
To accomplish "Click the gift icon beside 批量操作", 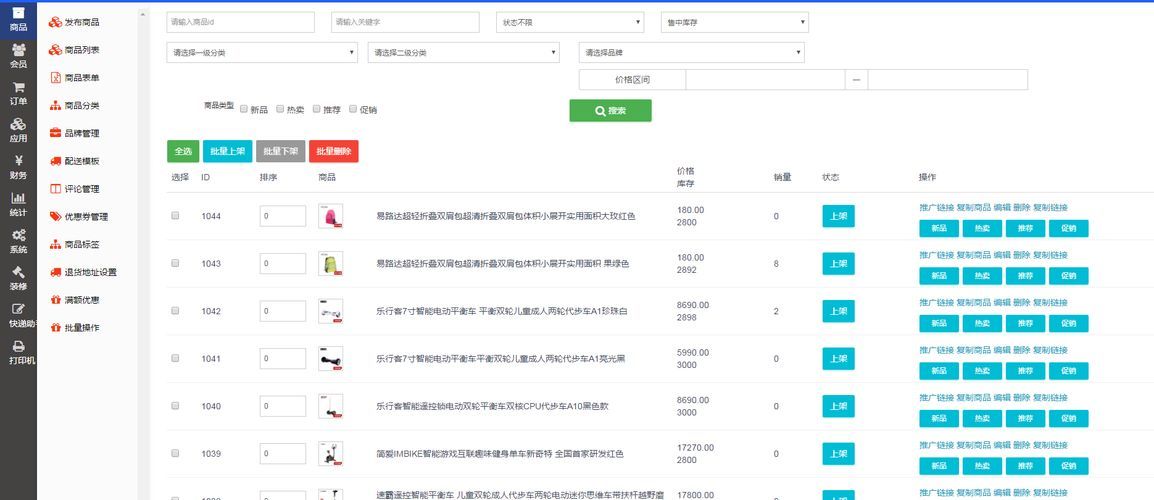I will click(55, 328).
